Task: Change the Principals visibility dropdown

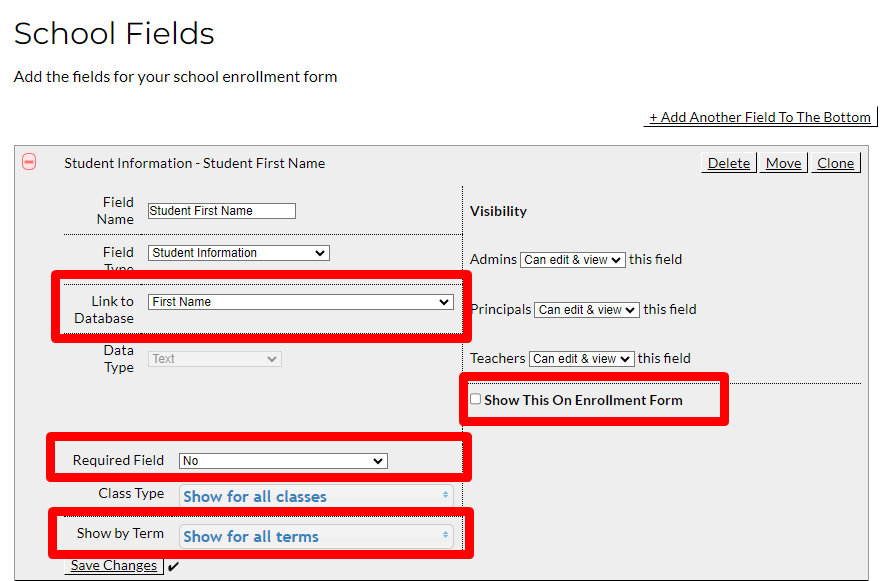Action: (x=586, y=309)
